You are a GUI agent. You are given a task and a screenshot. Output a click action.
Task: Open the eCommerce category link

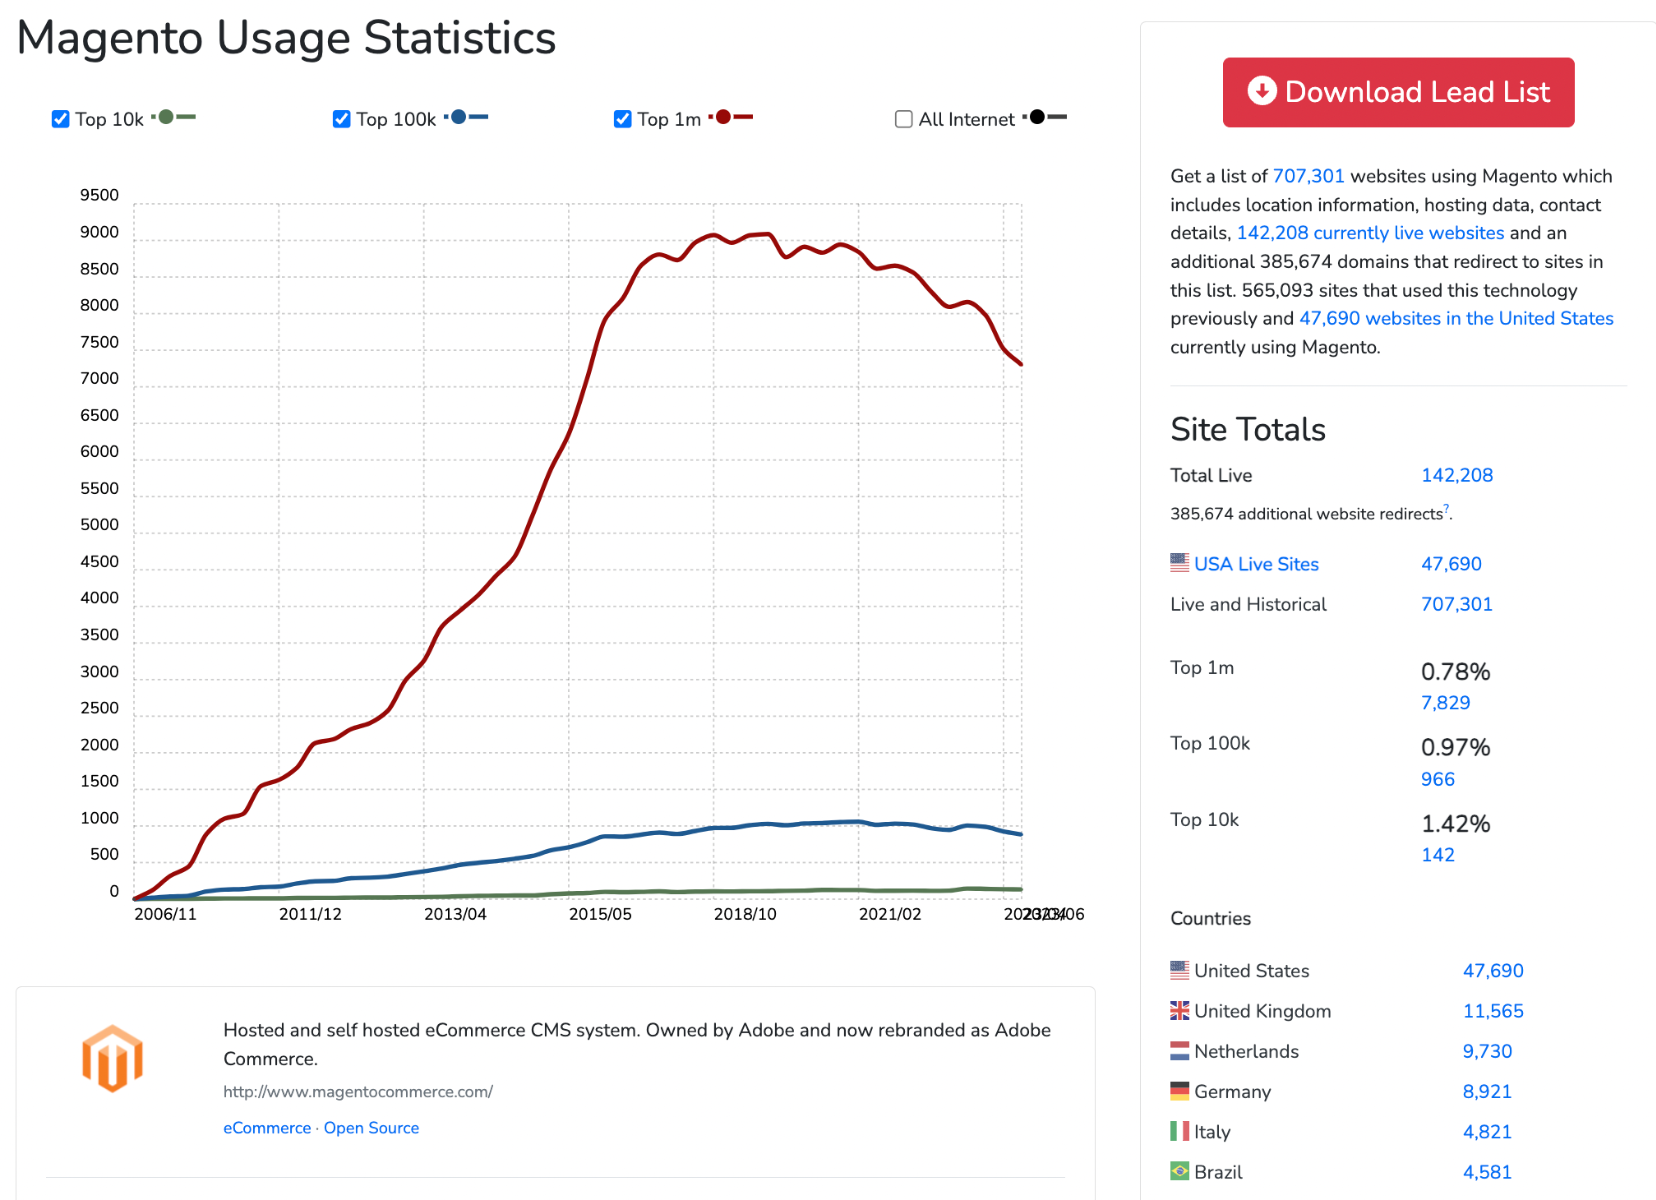(x=267, y=1128)
